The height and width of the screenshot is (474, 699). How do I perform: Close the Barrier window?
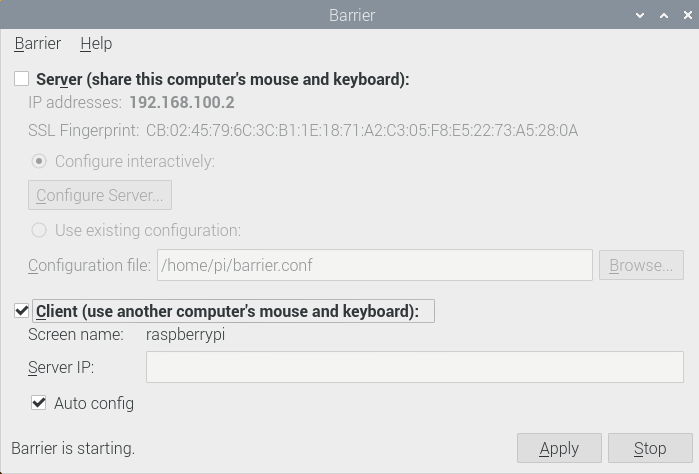pyautogui.click(x=687, y=15)
